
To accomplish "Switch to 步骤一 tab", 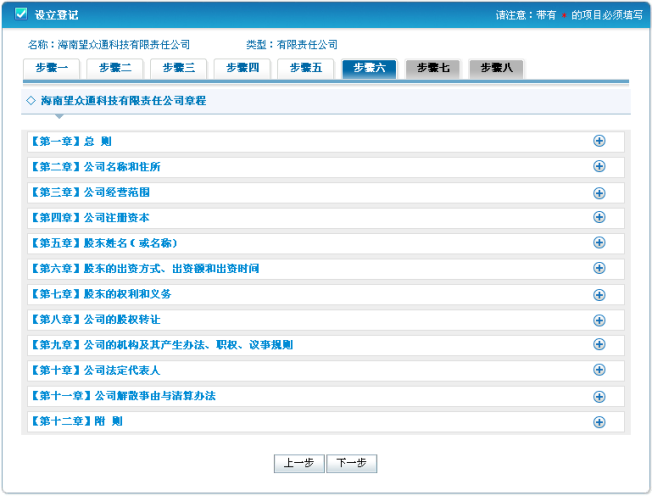I will pyautogui.click(x=50, y=68).
